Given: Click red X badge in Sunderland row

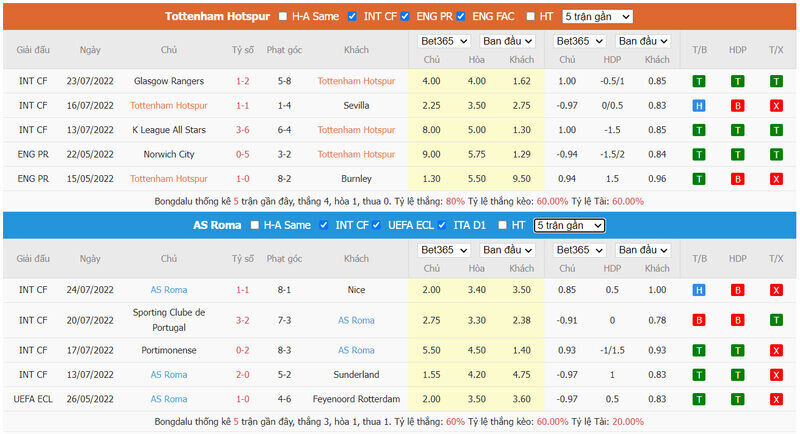Looking at the screenshot, I should pyautogui.click(x=776, y=375).
